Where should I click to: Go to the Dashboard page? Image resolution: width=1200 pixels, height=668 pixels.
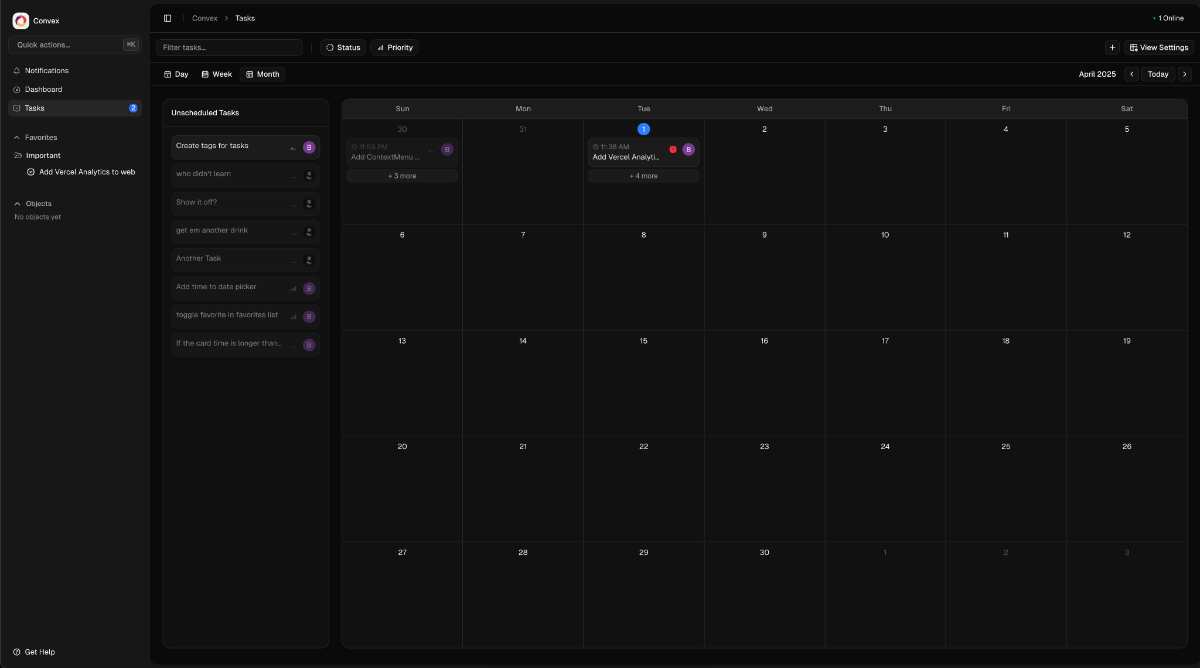tap(75, 89)
